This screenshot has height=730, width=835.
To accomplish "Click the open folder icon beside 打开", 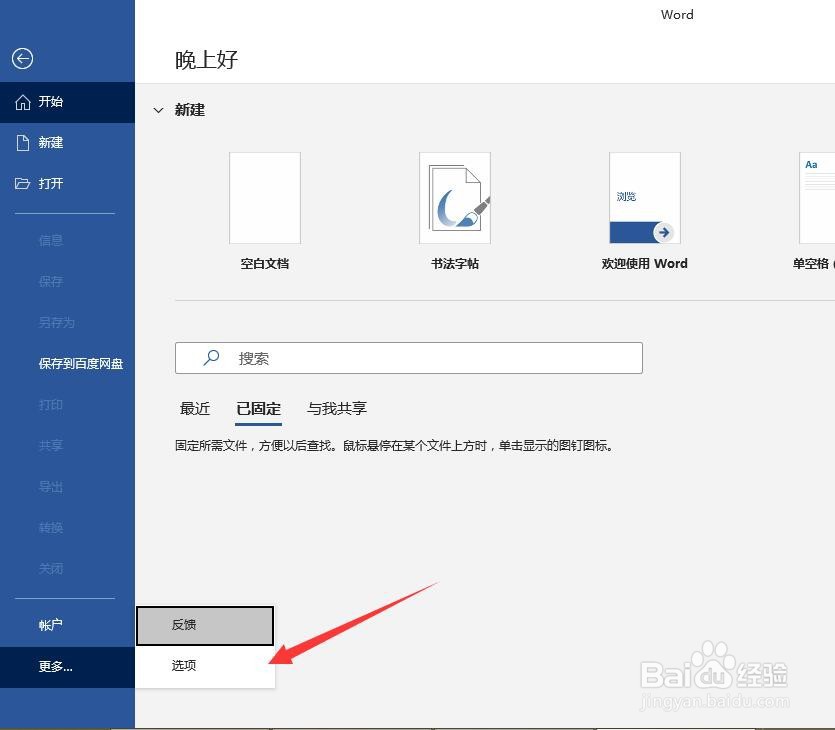I will (22, 184).
